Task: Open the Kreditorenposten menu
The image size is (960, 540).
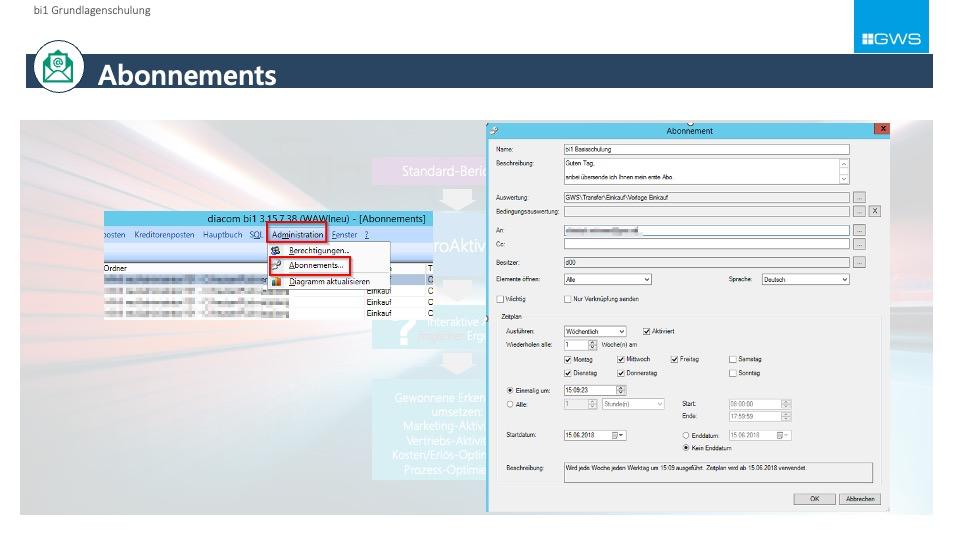Action: click(x=164, y=234)
